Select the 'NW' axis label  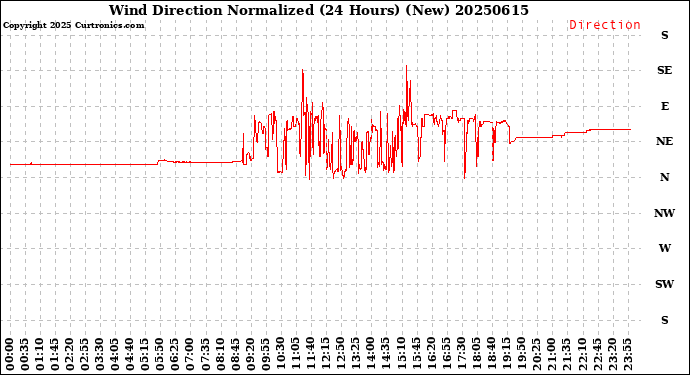(664, 213)
